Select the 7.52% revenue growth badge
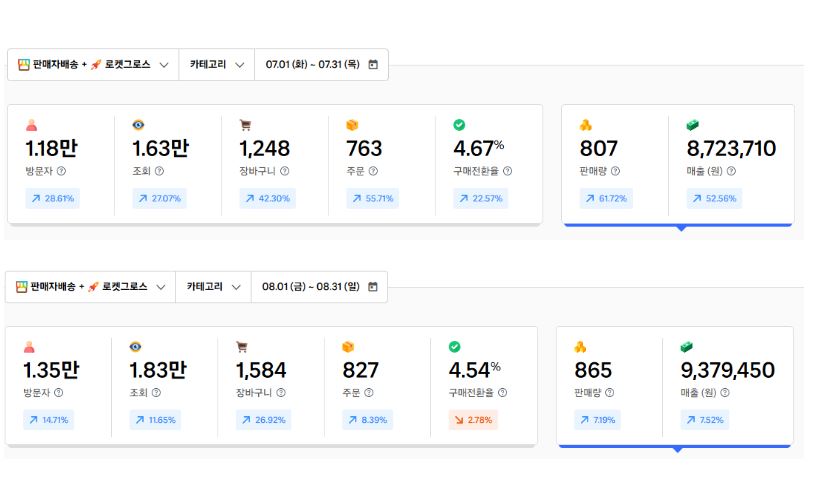The height and width of the screenshot is (477, 831). pos(705,420)
